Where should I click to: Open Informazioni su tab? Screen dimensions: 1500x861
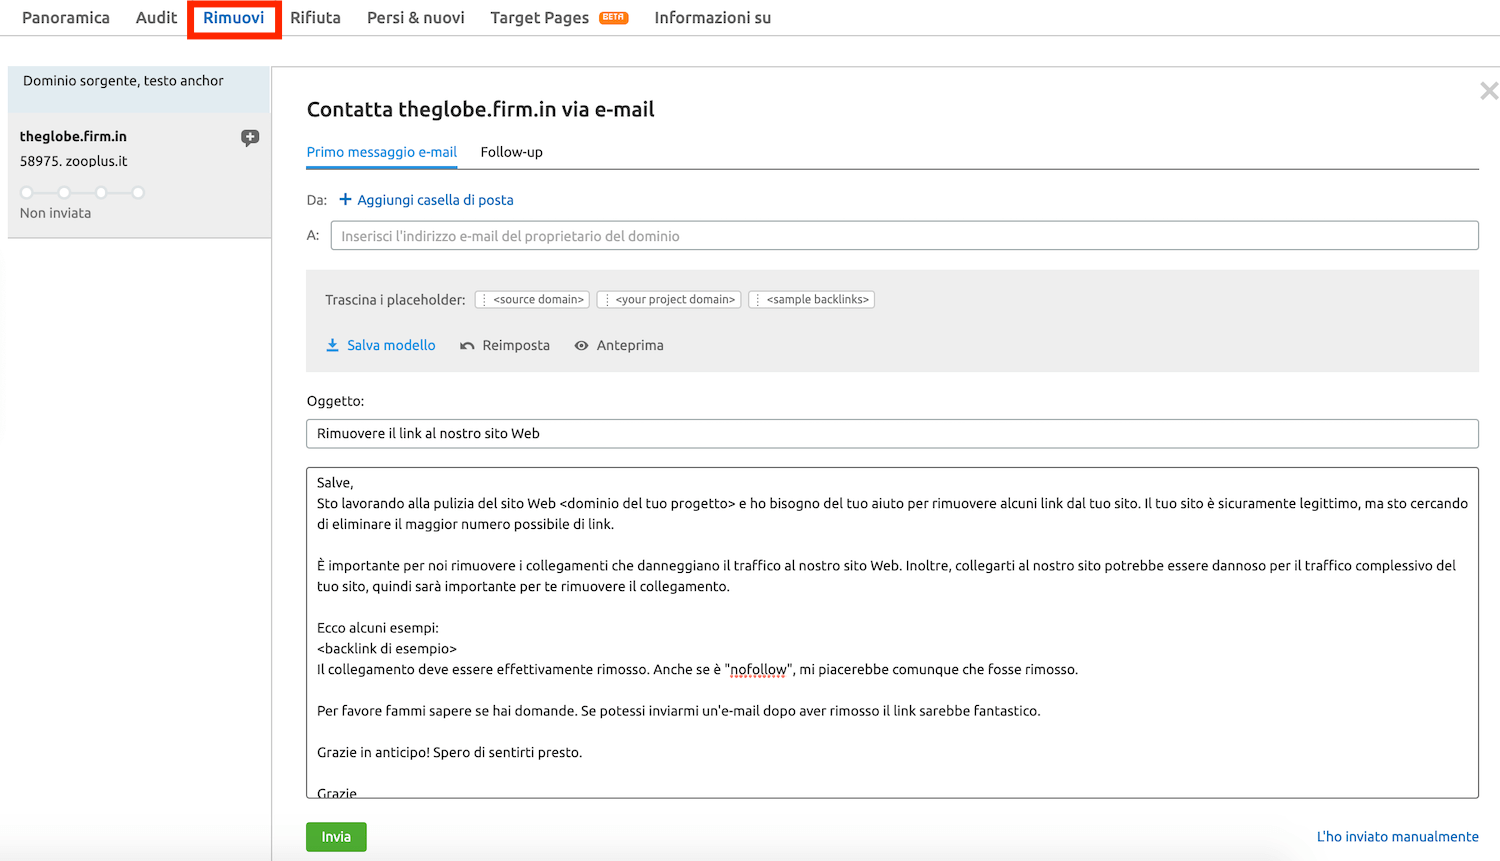tap(712, 18)
